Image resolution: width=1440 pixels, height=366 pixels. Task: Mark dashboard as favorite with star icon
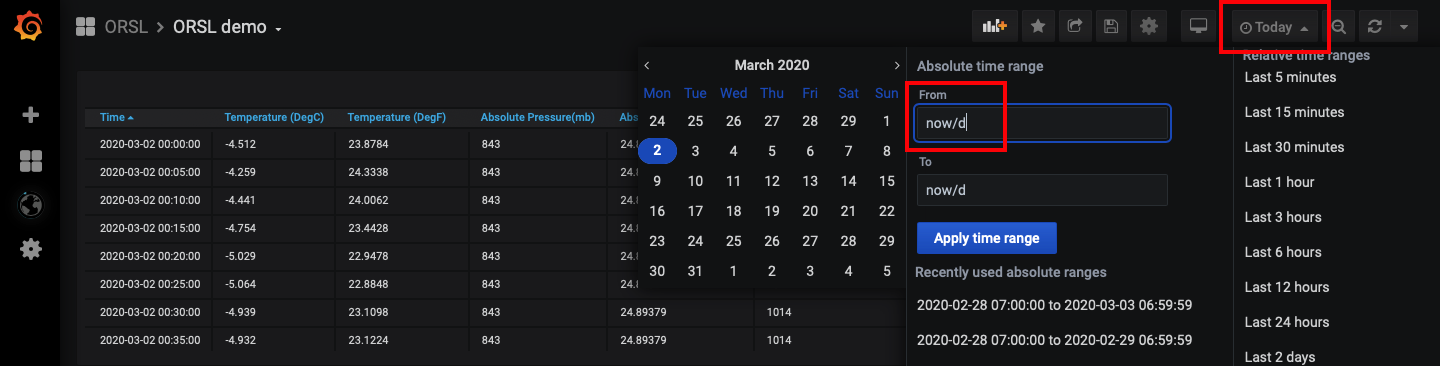[1038, 27]
